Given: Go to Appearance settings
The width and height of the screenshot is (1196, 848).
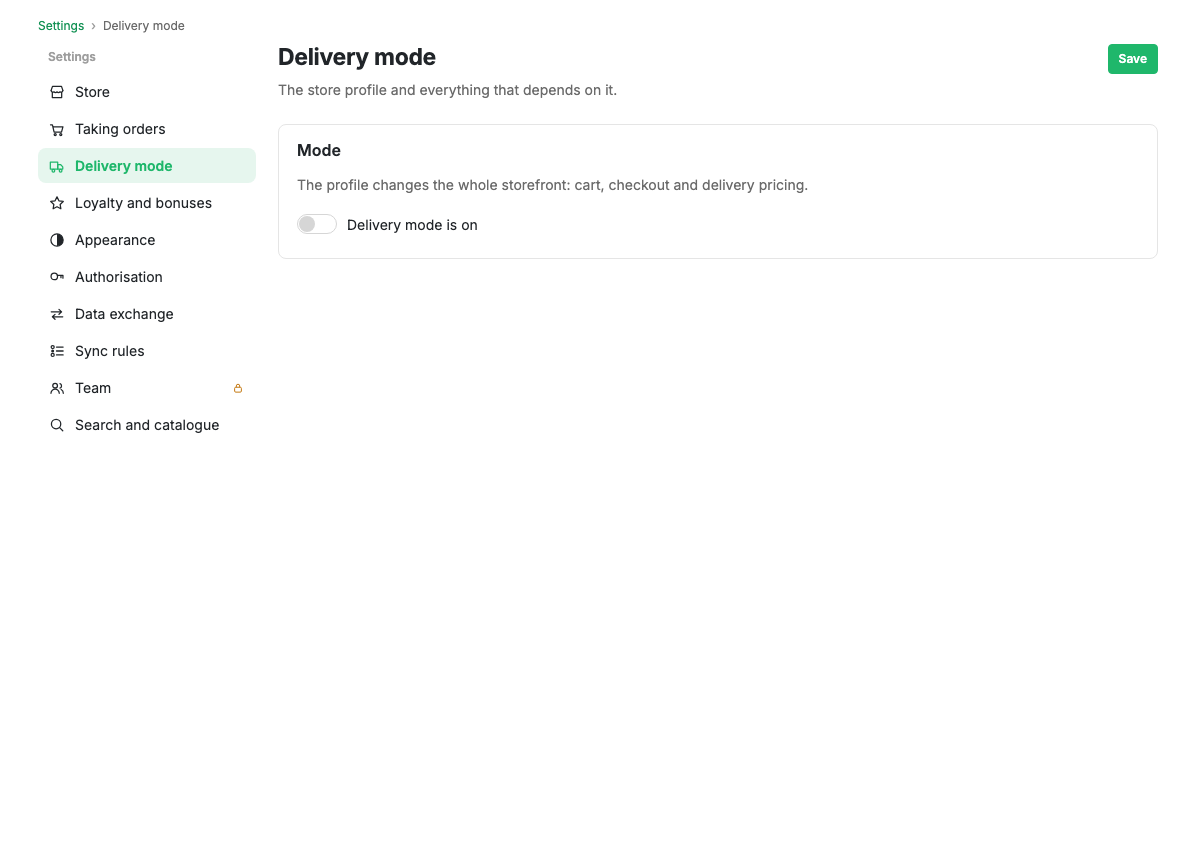Looking at the screenshot, I should 146,240.
